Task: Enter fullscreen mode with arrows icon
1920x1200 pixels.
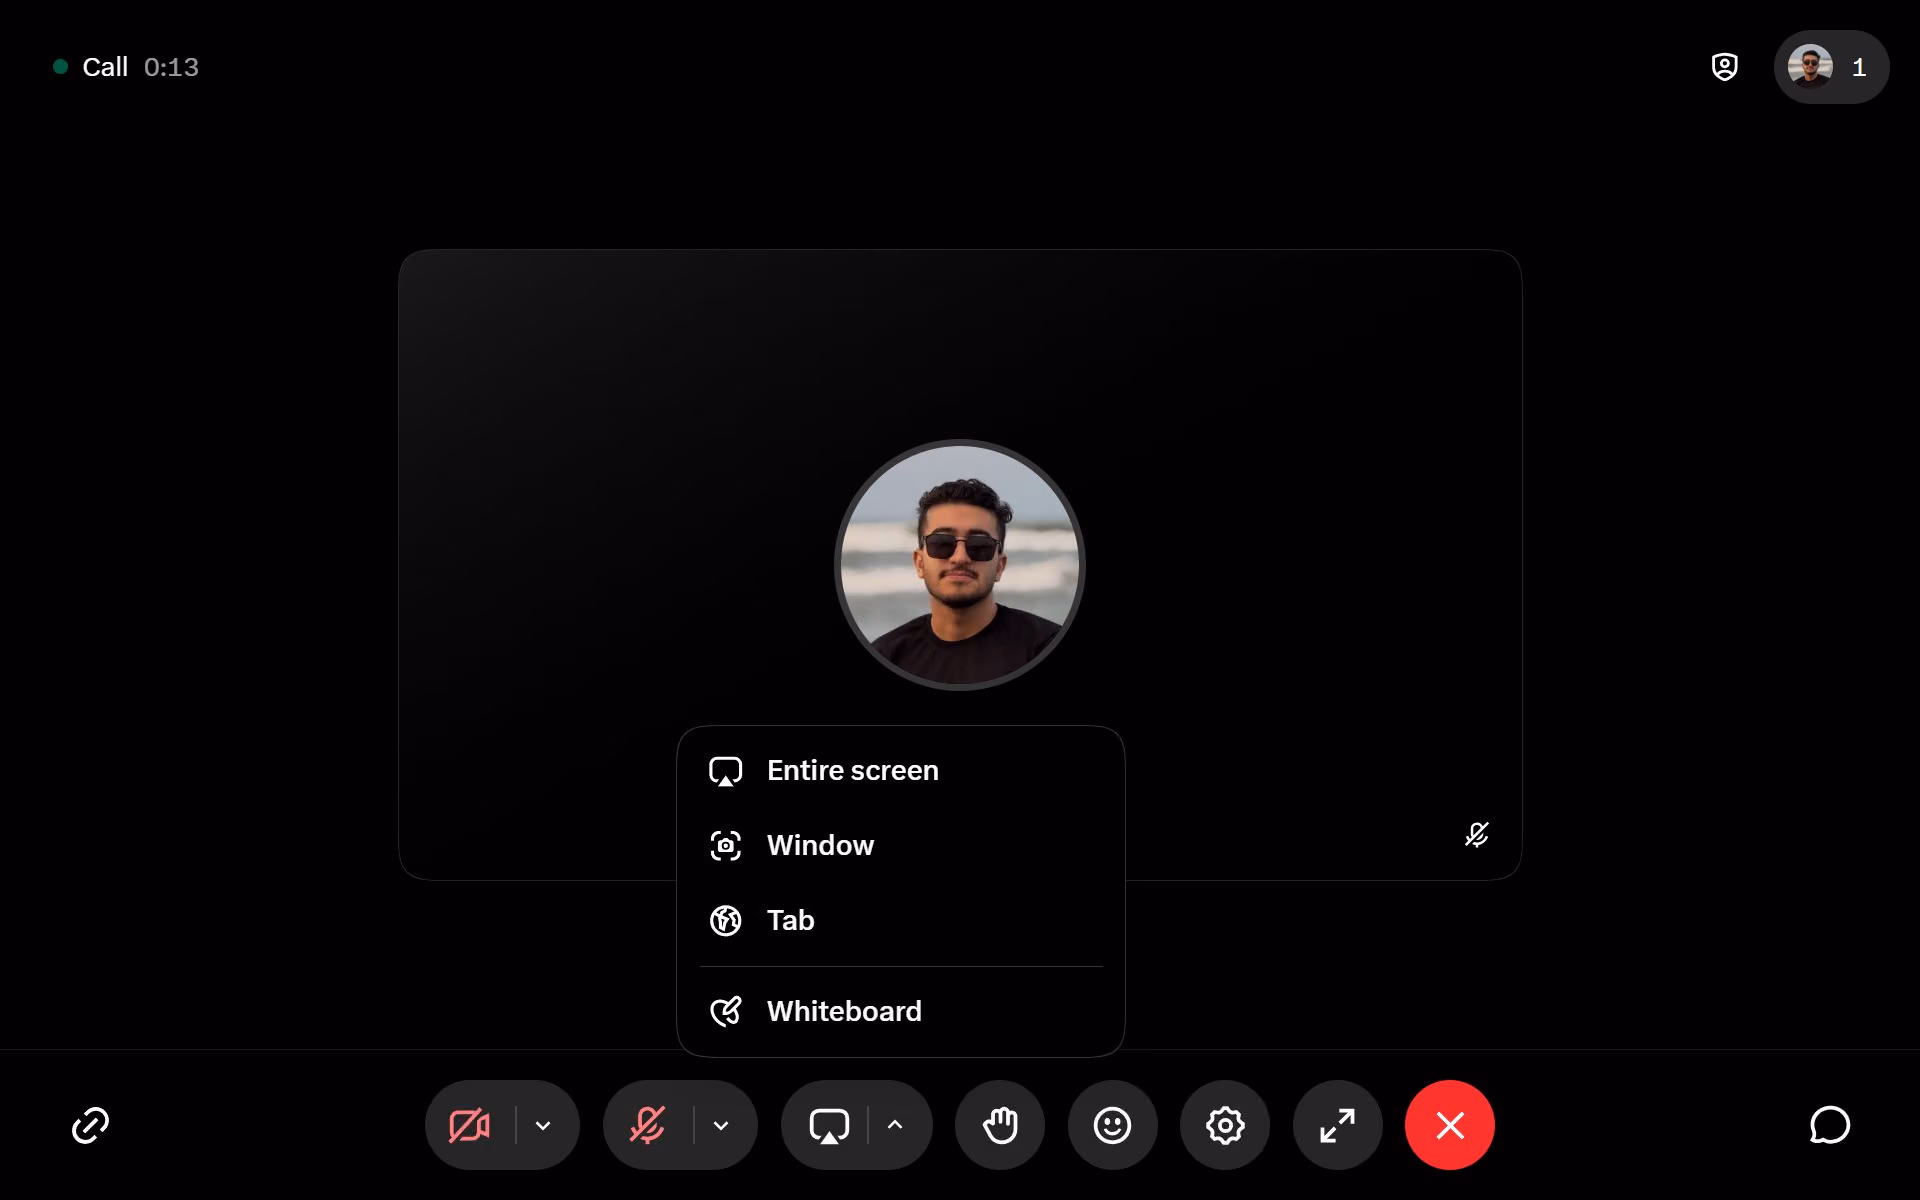Action: pos(1338,1125)
